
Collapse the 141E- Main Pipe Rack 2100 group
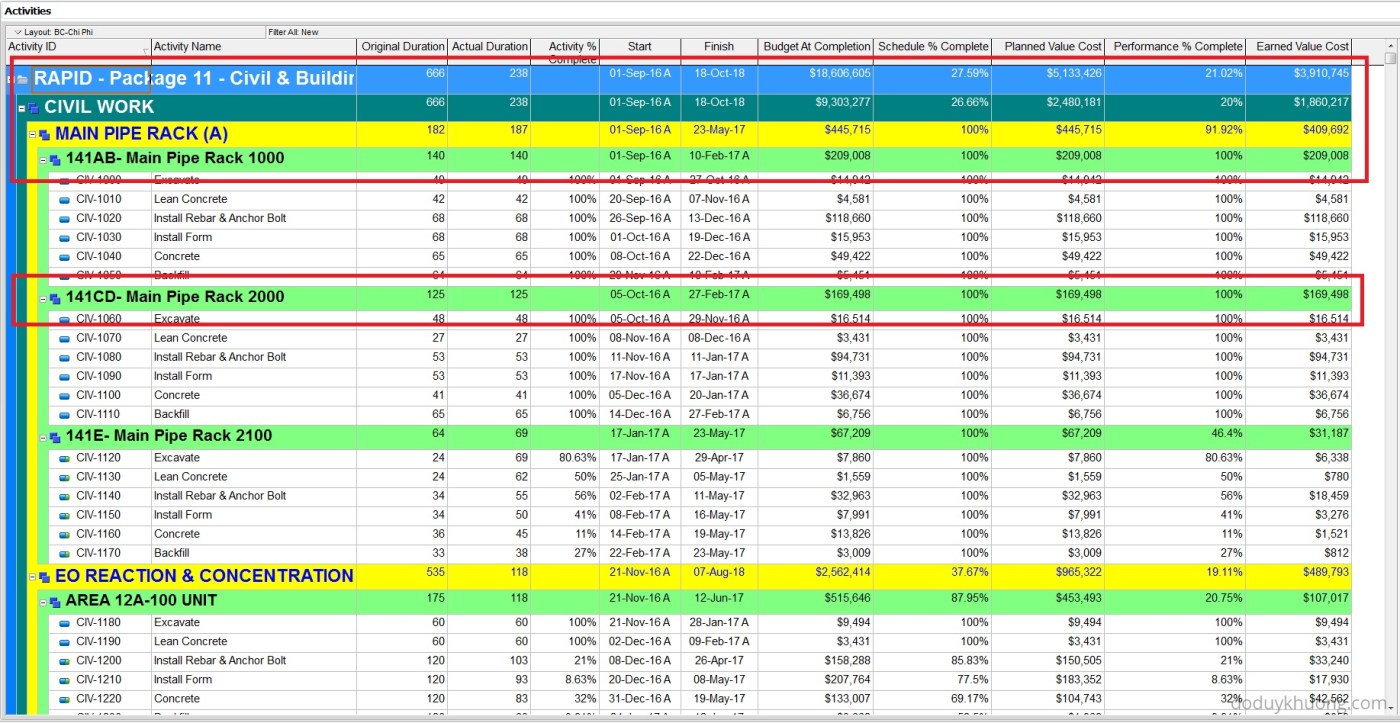click(43, 437)
